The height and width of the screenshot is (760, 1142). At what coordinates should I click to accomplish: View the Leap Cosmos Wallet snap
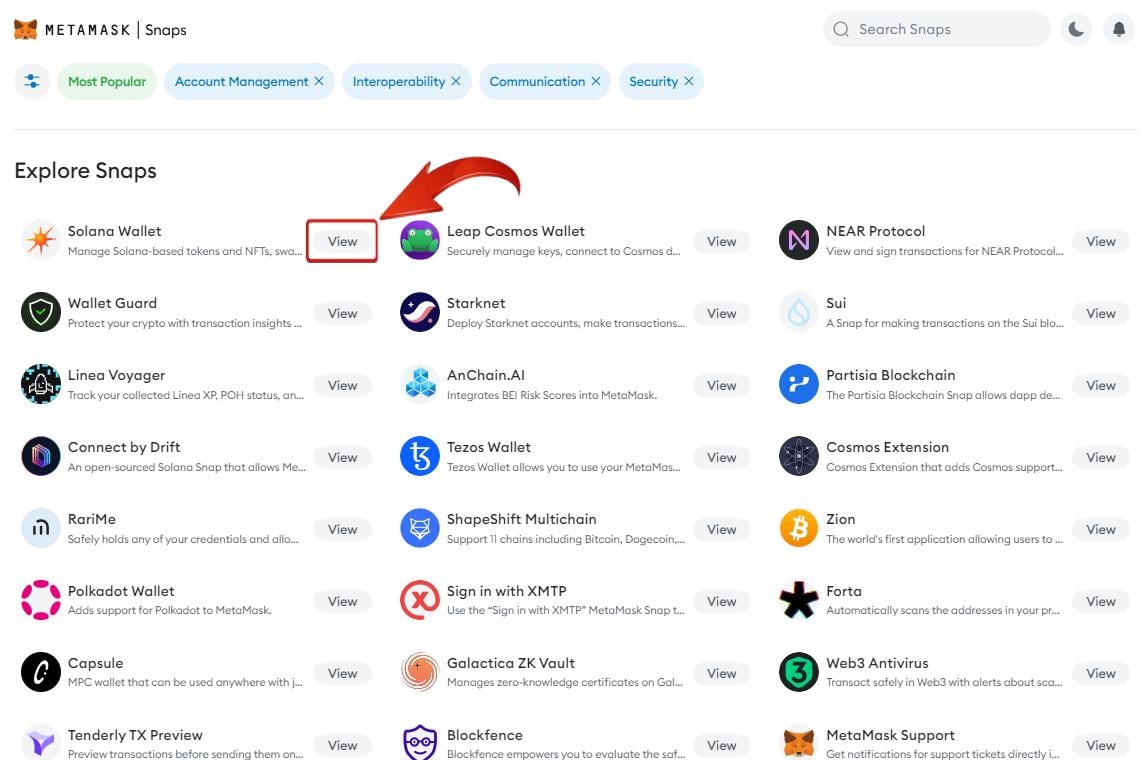pyautogui.click(x=722, y=241)
